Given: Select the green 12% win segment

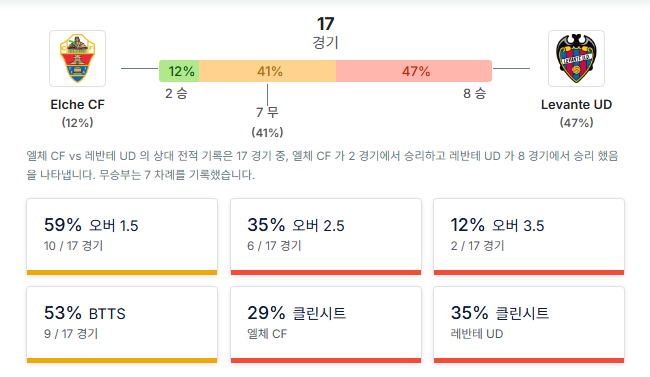Looking at the screenshot, I should click(179, 71).
